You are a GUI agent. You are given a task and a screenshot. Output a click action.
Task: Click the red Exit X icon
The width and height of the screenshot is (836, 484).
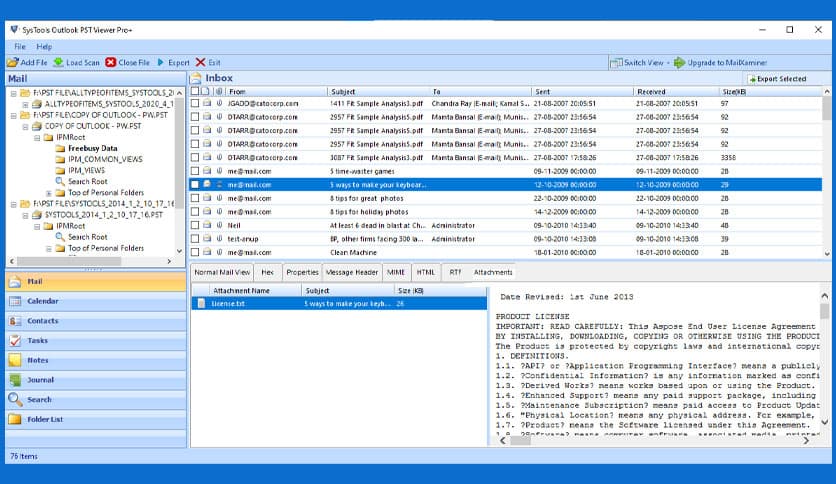tap(200, 62)
